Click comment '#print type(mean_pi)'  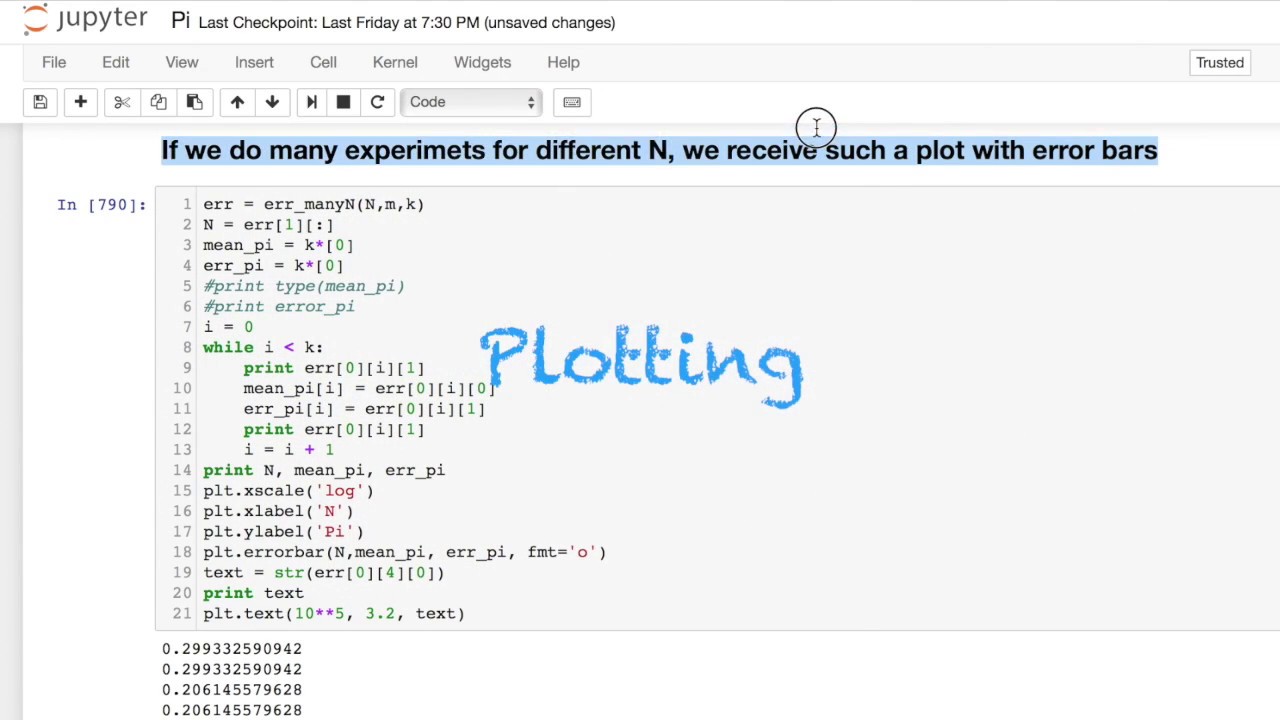click(304, 286)
